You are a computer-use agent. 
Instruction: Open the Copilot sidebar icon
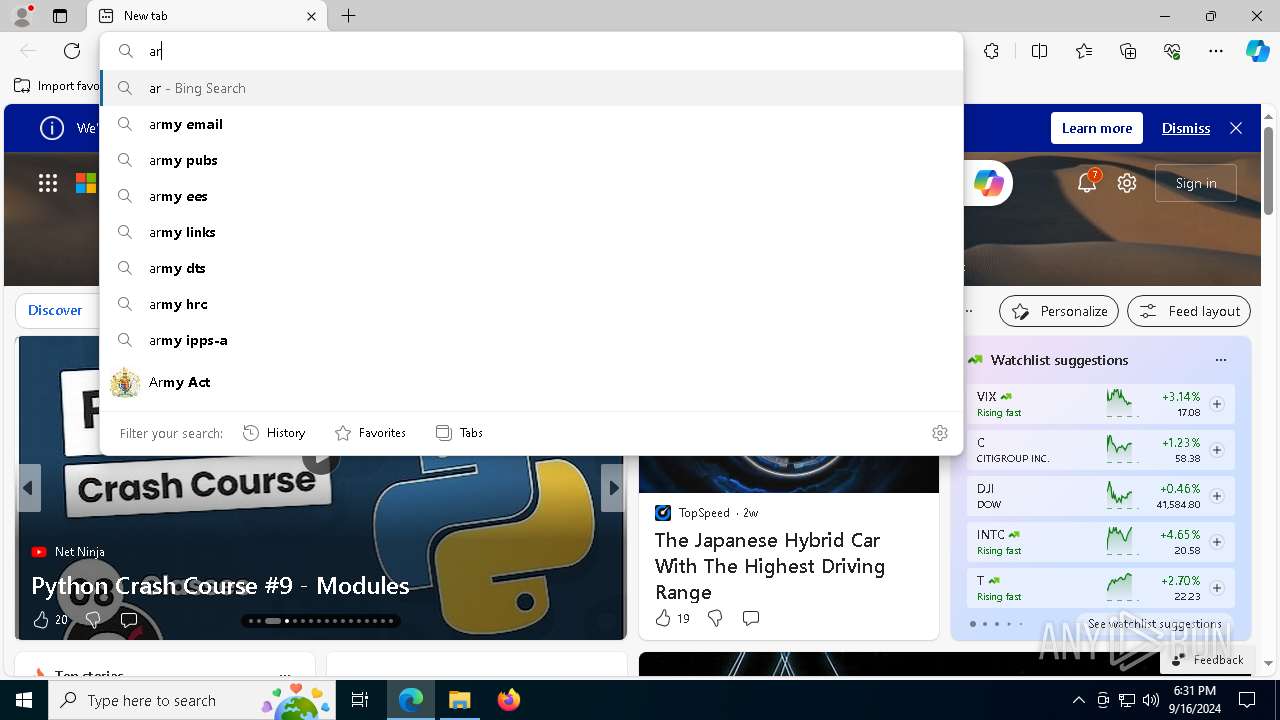pyautogui.click(x=1257, y=51)
